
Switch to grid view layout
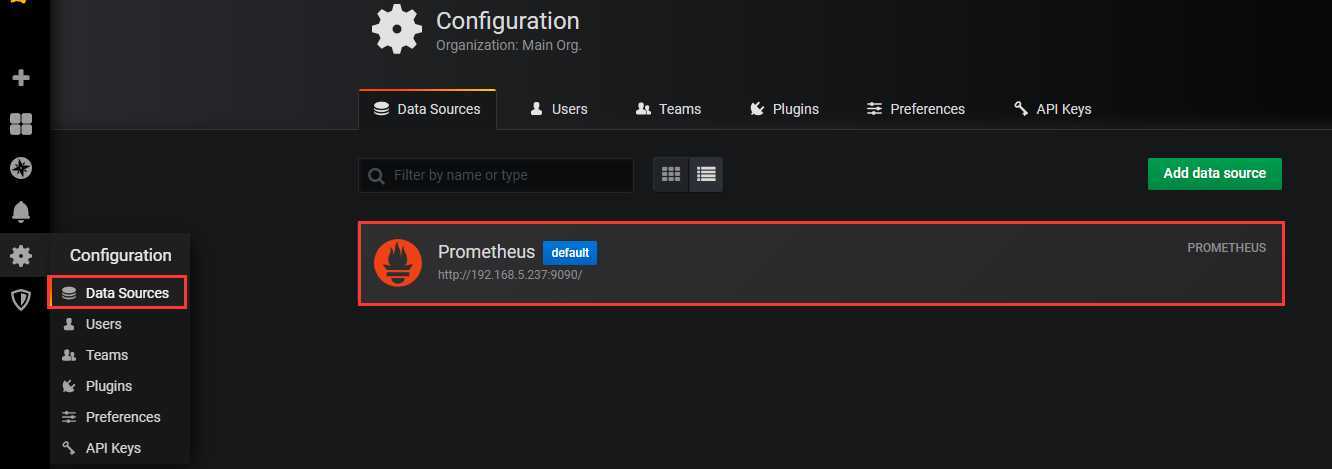(671, 174)
